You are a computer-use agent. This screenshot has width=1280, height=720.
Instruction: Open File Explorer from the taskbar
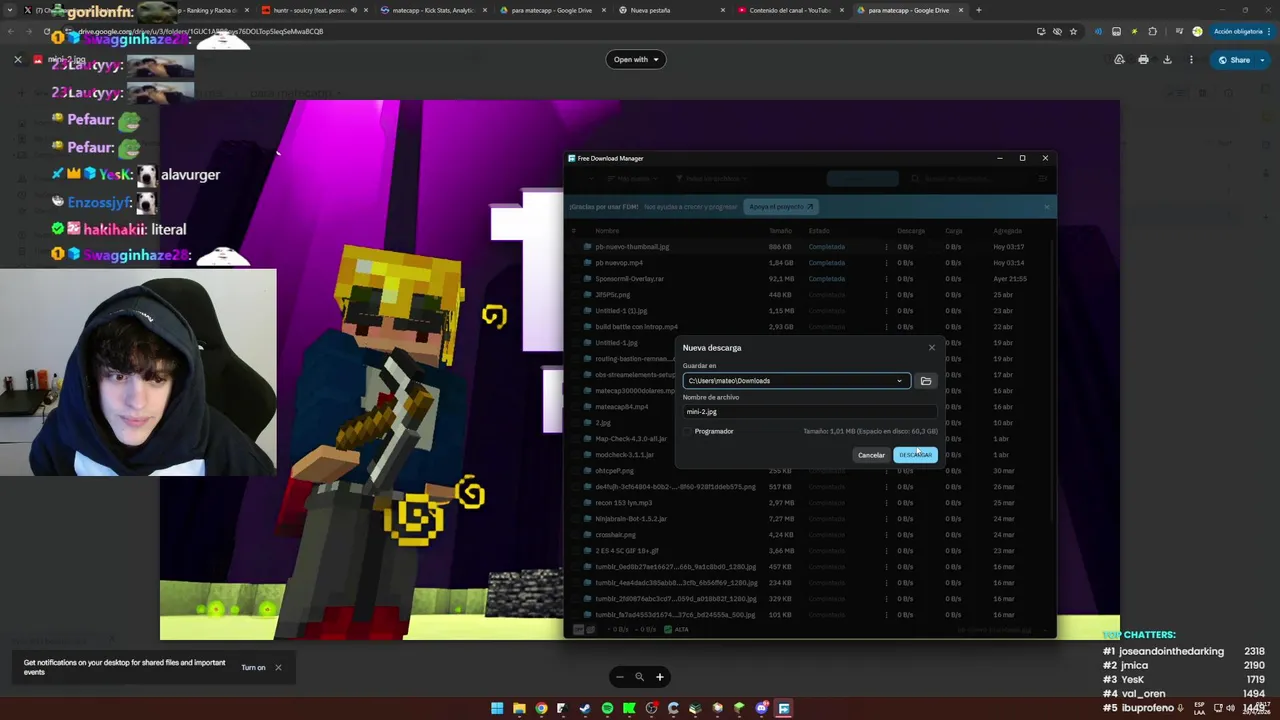(x=519, y=709)
